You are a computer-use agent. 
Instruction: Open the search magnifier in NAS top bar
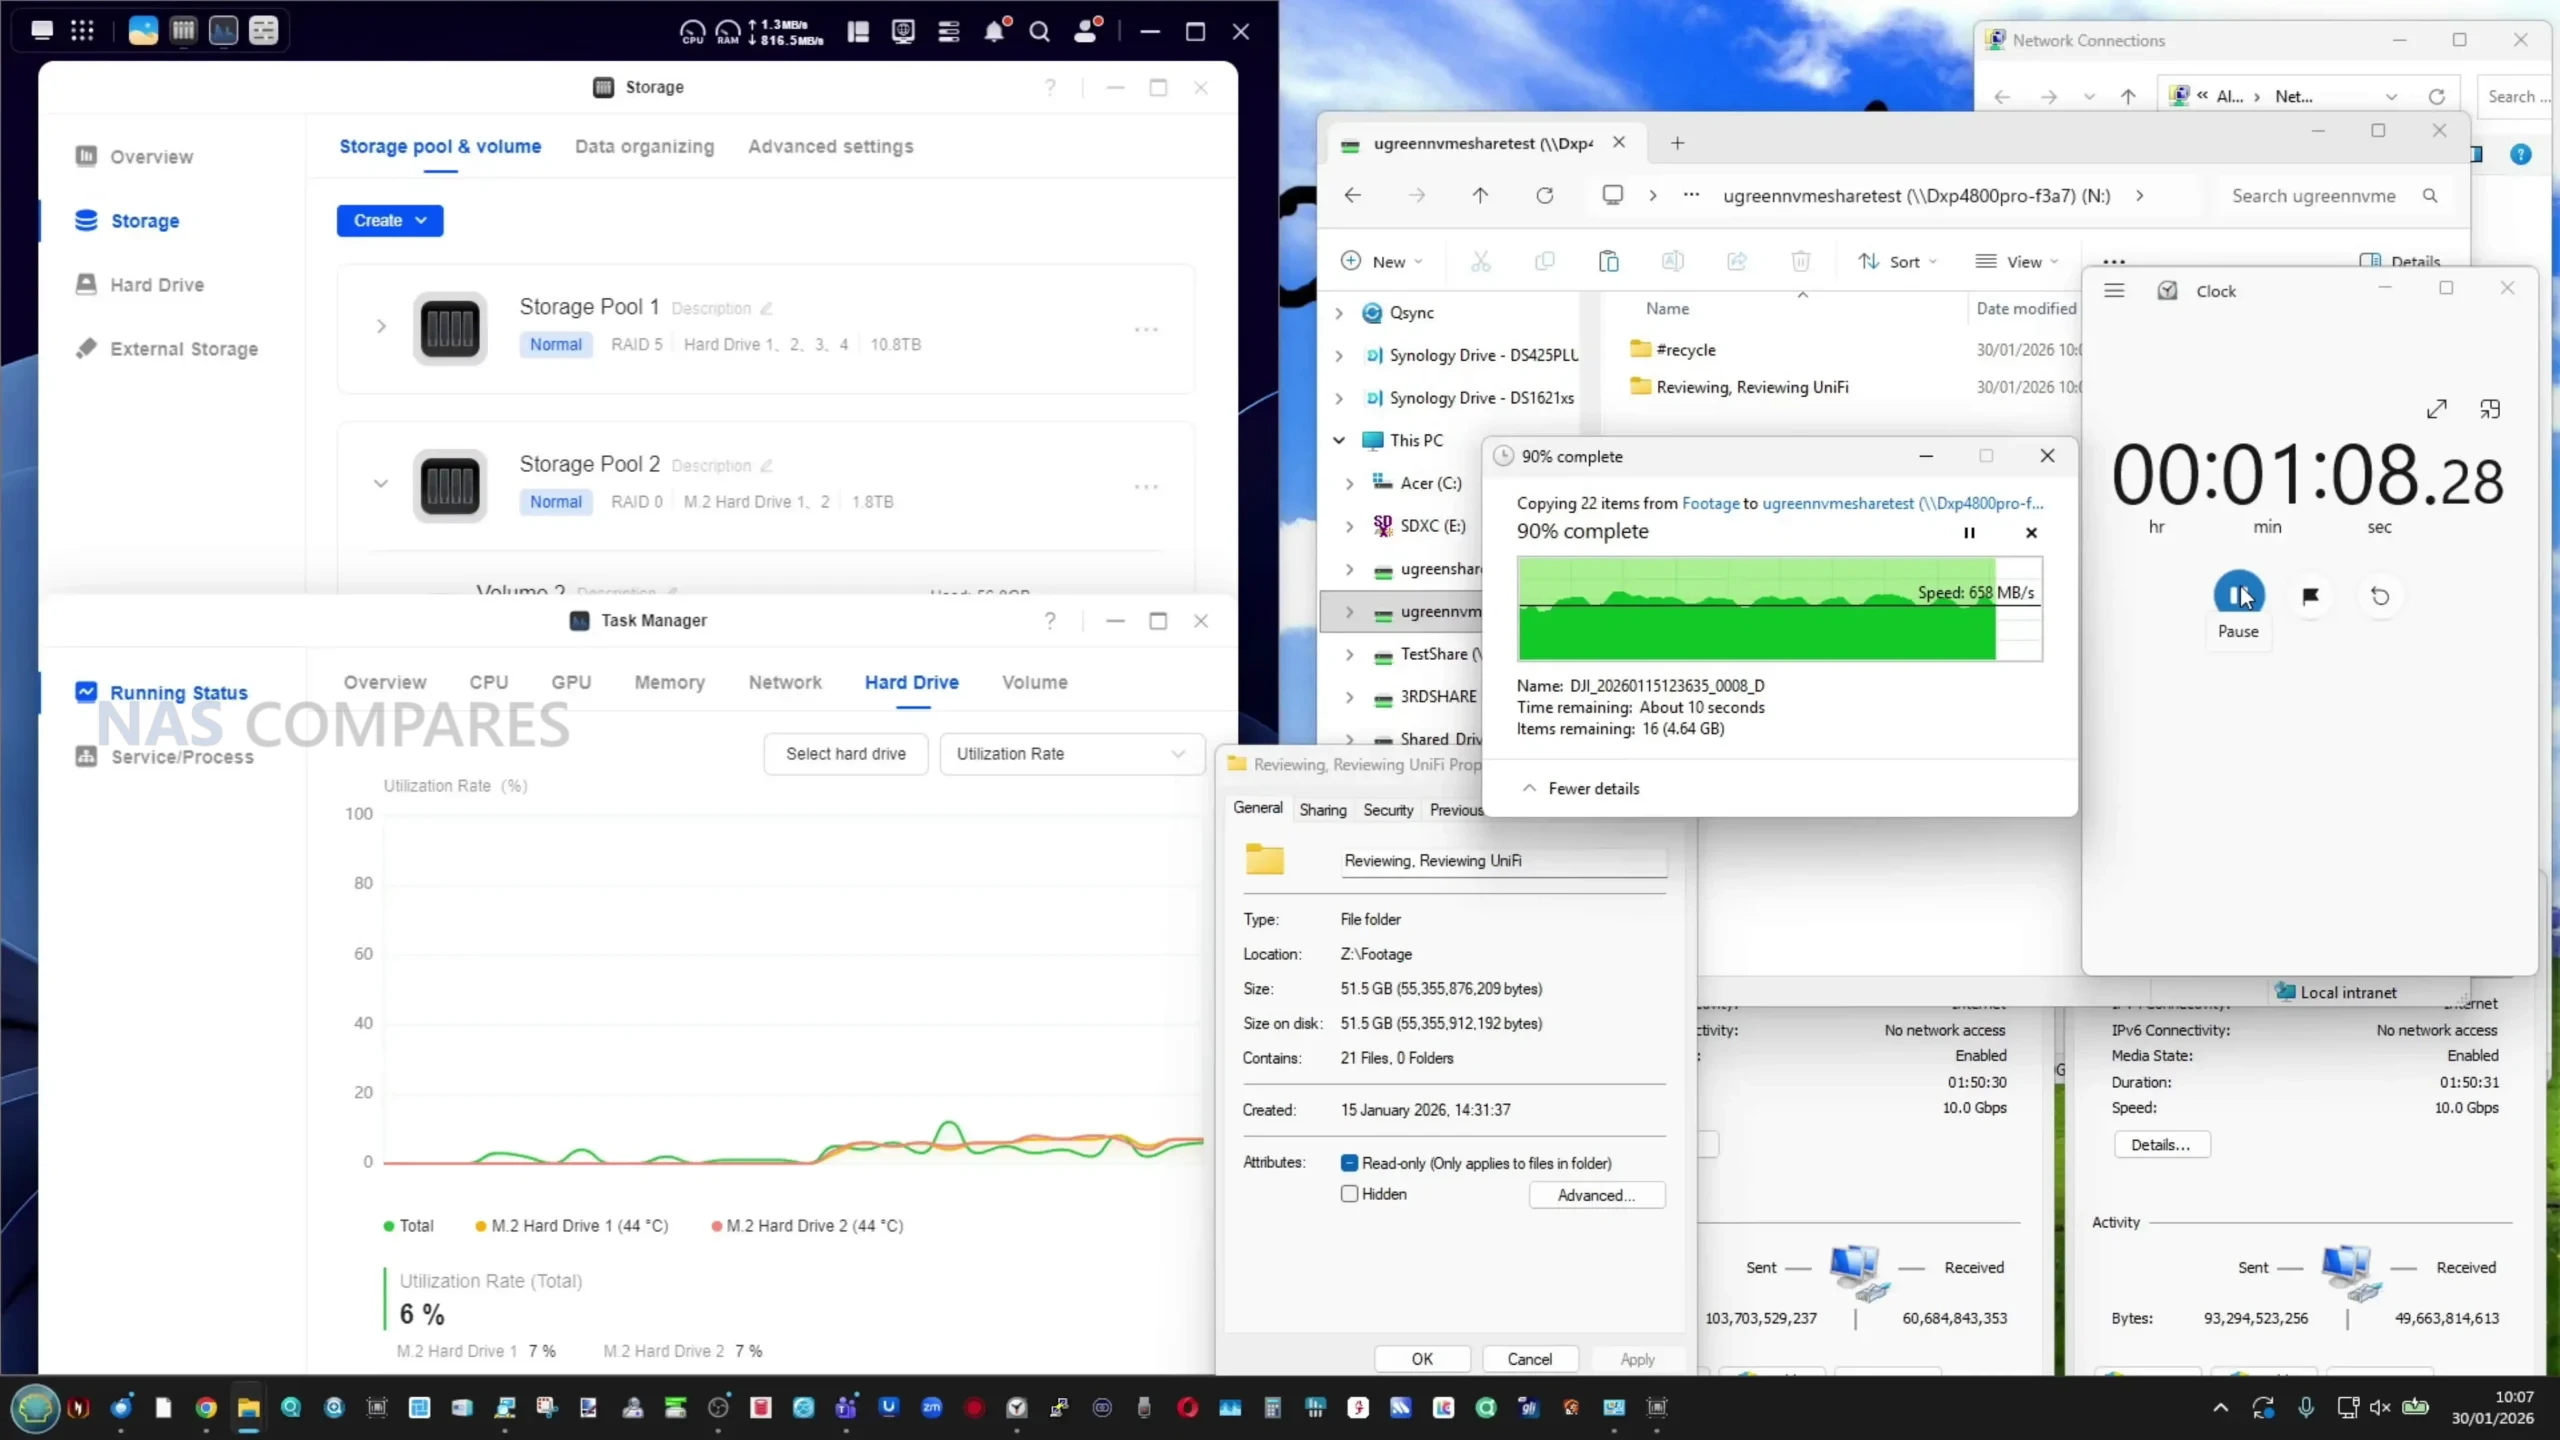click(1040, 32)
